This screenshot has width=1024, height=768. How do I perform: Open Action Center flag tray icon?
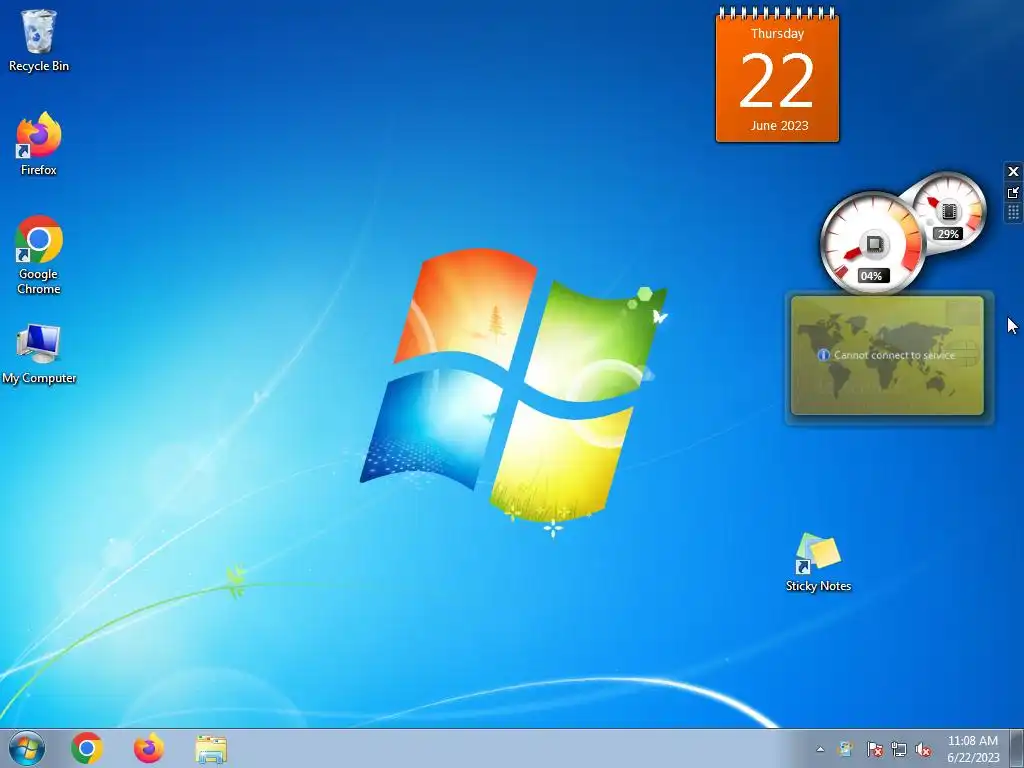pyautogui.click(x=874, y=749)
